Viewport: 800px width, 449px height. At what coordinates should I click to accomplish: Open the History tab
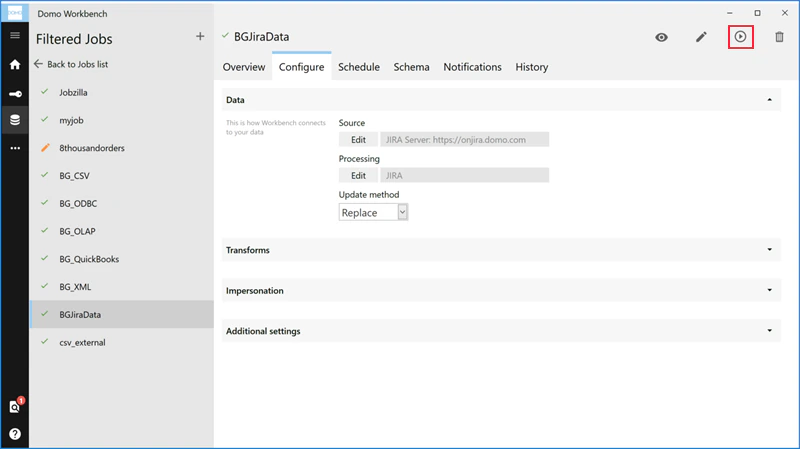[x=532, y=67]
